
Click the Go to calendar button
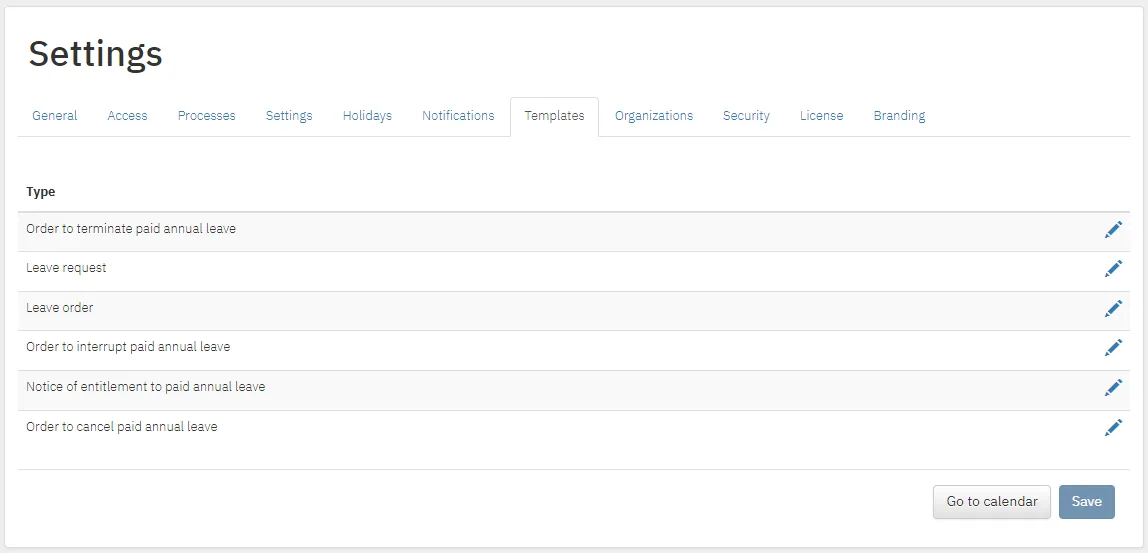pyautogui.click(x=991, y=502)
